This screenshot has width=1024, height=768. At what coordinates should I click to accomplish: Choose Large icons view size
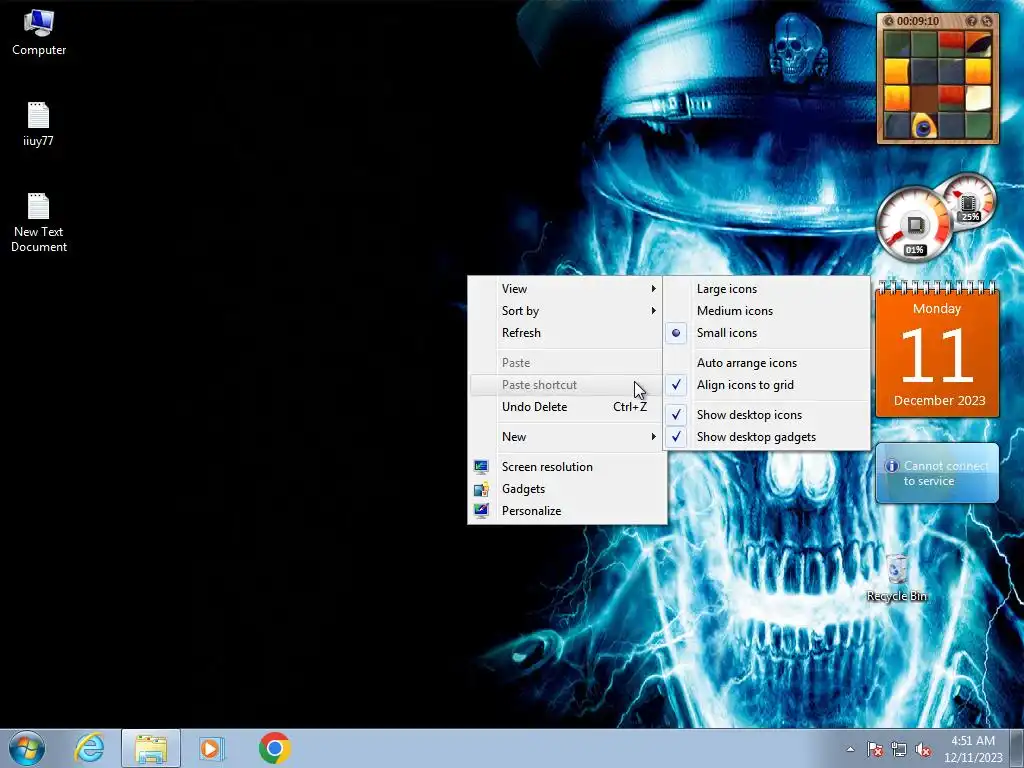(x=767, y=289)
